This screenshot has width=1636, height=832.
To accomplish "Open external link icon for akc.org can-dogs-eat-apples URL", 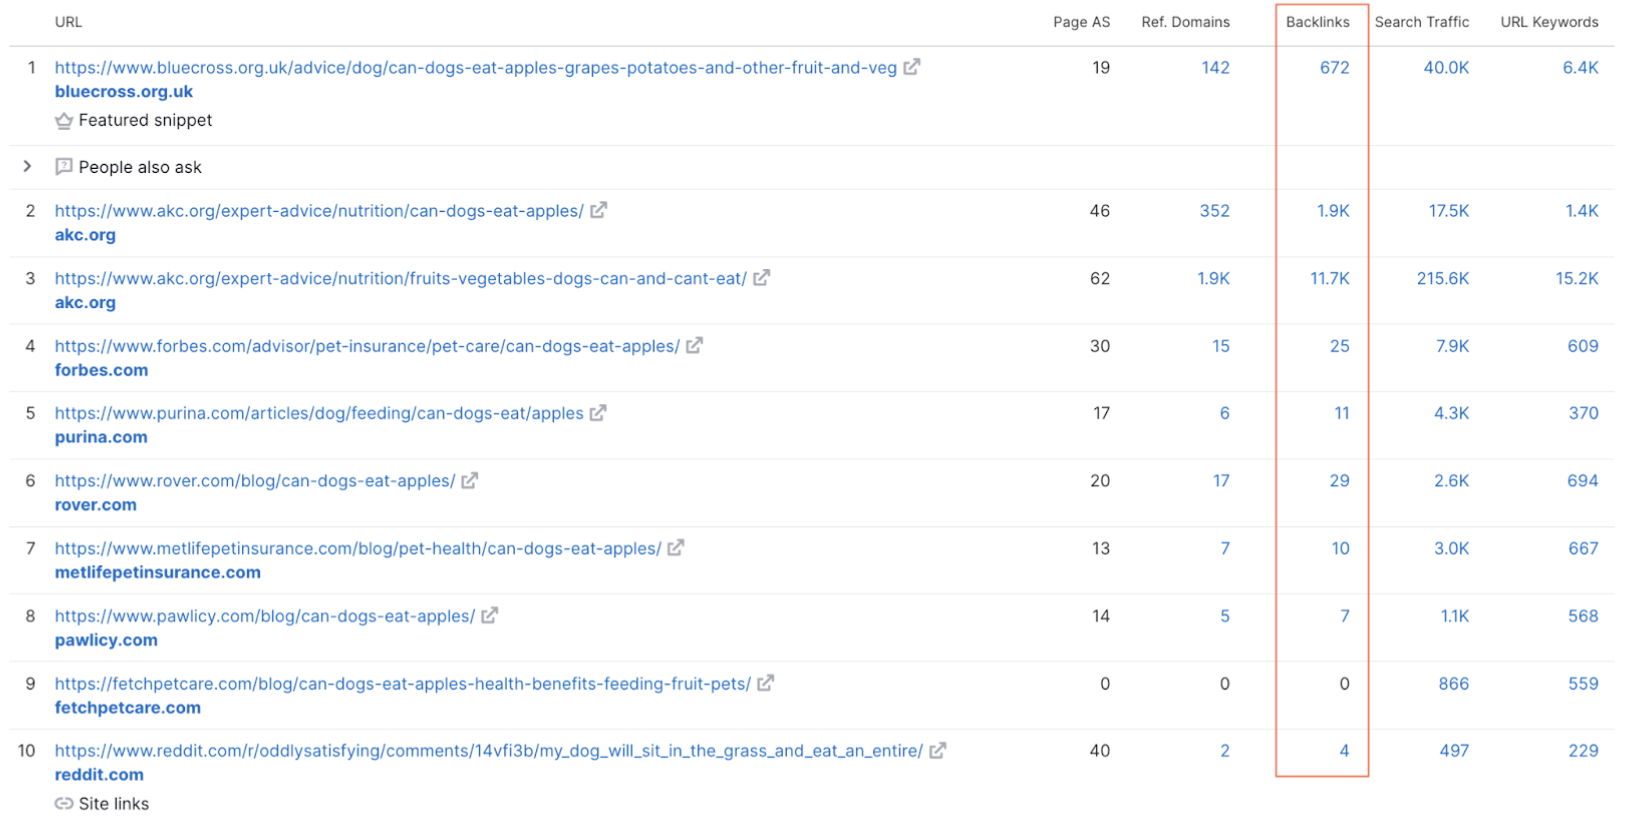I will click(598, 210).
